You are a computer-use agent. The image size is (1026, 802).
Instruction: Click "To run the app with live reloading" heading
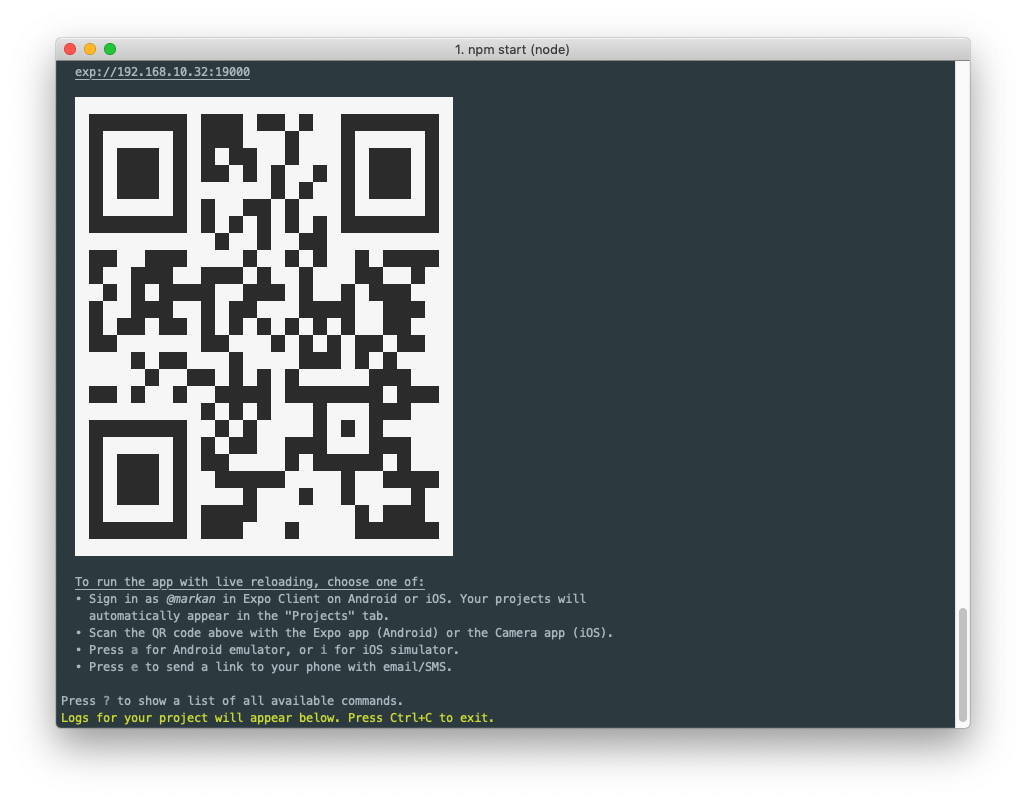pyautogui.click(x=249, y=582)
